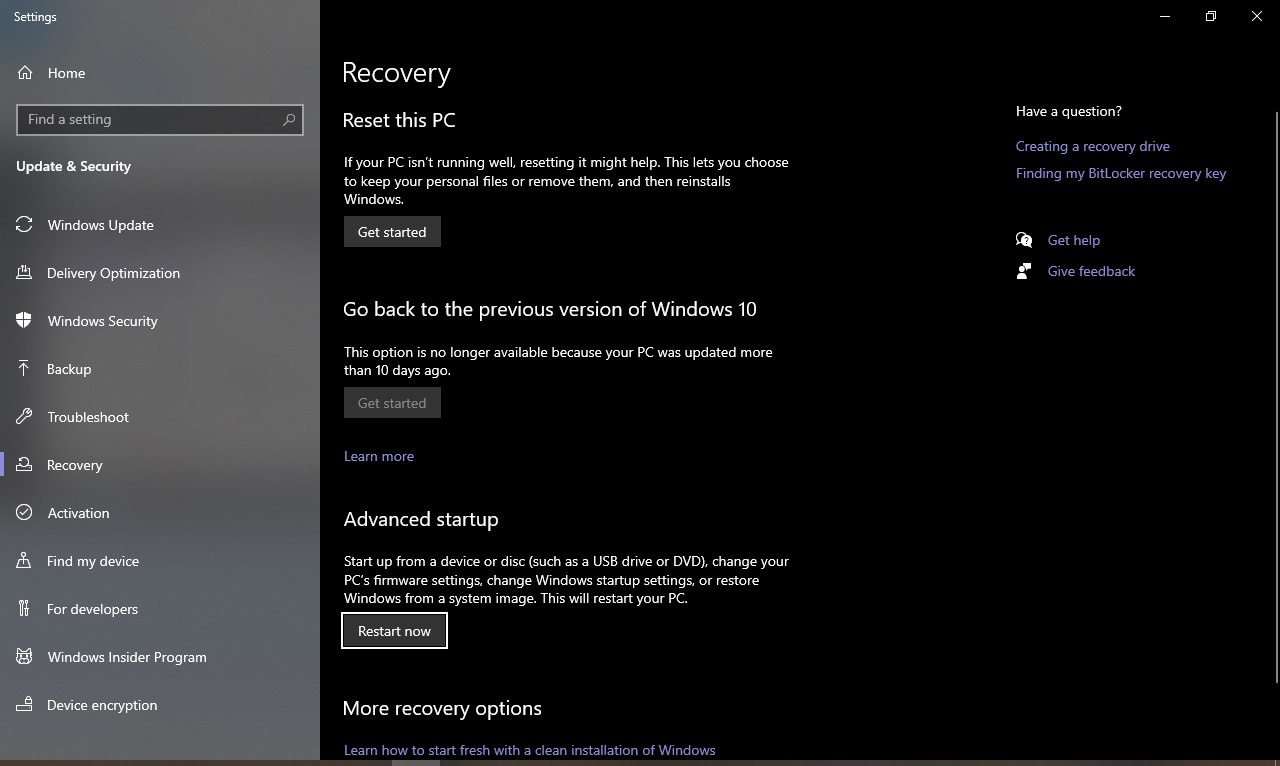Open the clean installation of Windows link
Viewport: 1280px width, 766px height.
[x=530, y=750]
